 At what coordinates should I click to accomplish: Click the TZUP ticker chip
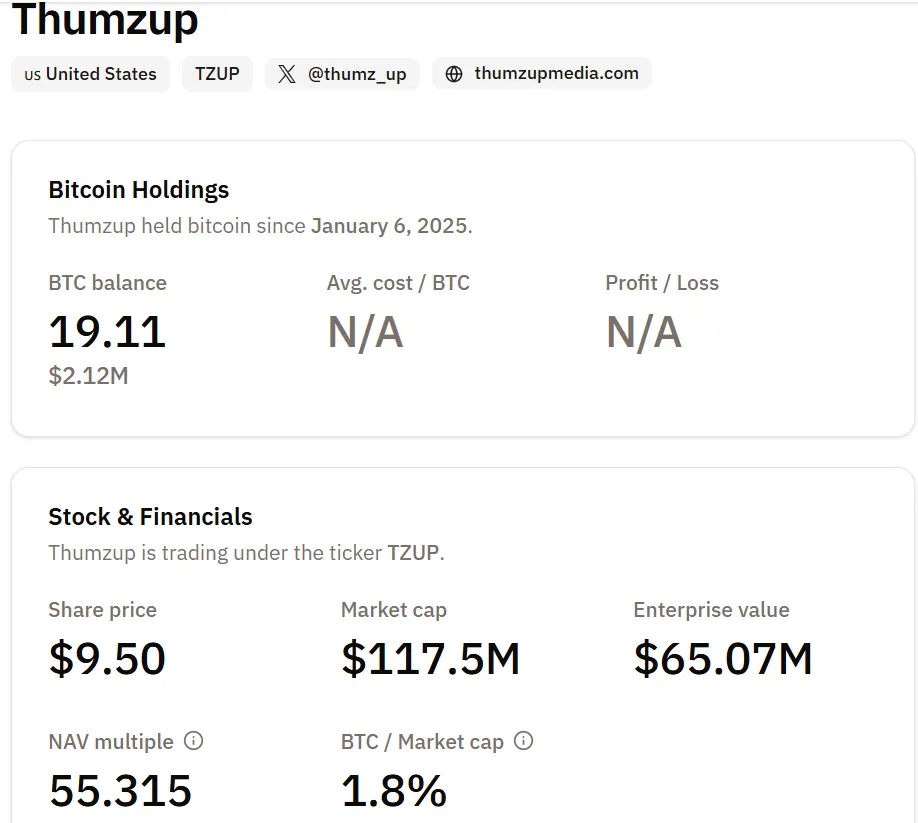pos(217,74)
